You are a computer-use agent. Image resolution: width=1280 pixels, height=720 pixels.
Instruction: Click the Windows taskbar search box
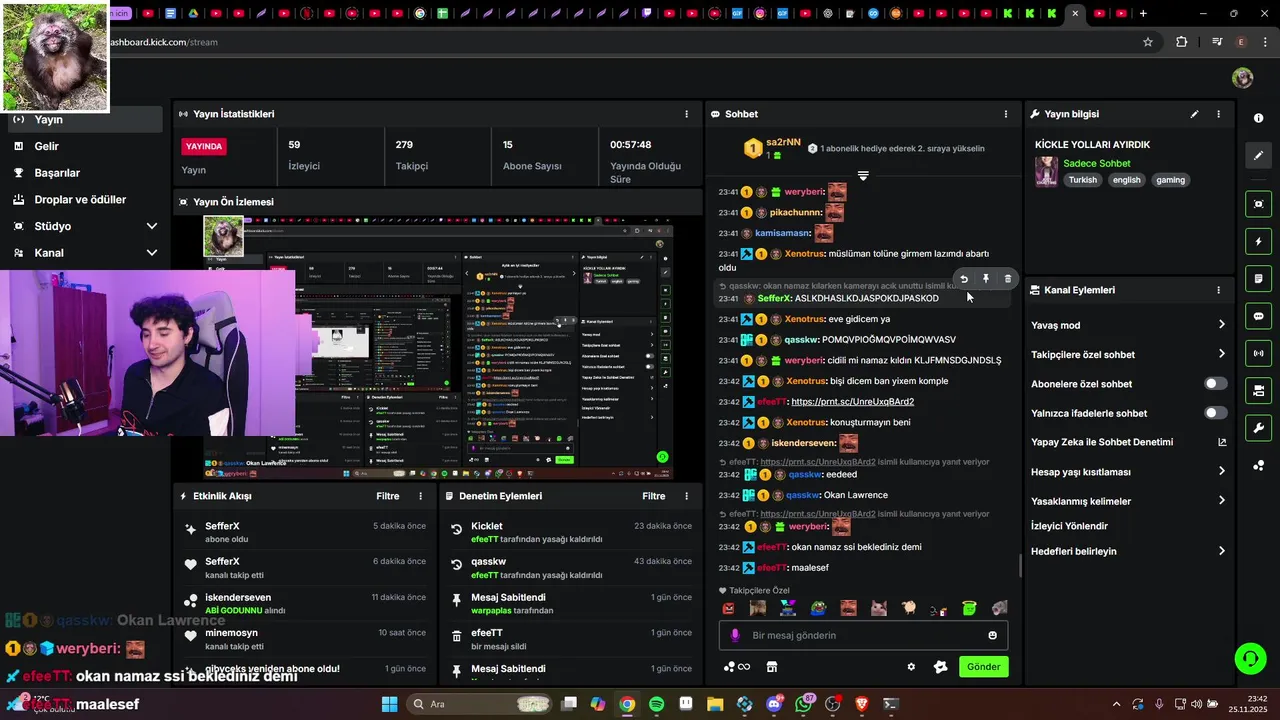pyautogui.click(x=478, y=704)
